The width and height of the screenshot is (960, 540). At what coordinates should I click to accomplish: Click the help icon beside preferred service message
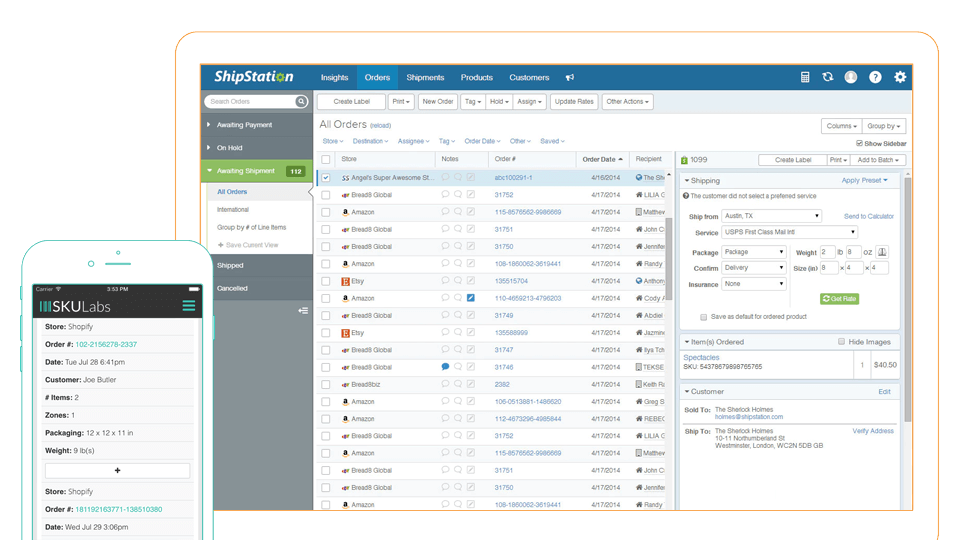click(686, 196)
